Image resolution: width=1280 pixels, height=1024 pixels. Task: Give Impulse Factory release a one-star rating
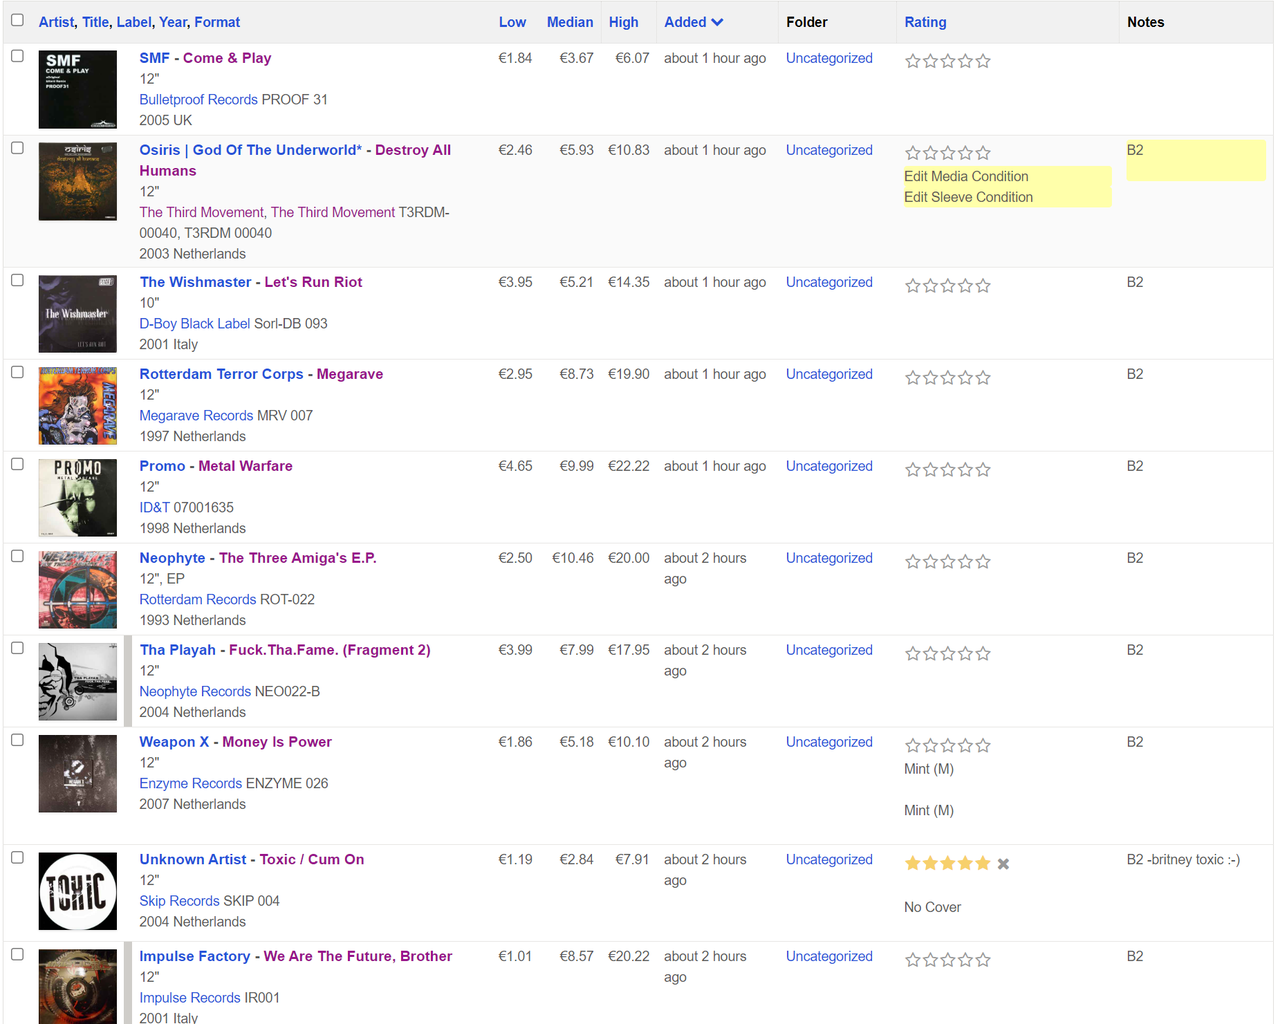[912, 960]
